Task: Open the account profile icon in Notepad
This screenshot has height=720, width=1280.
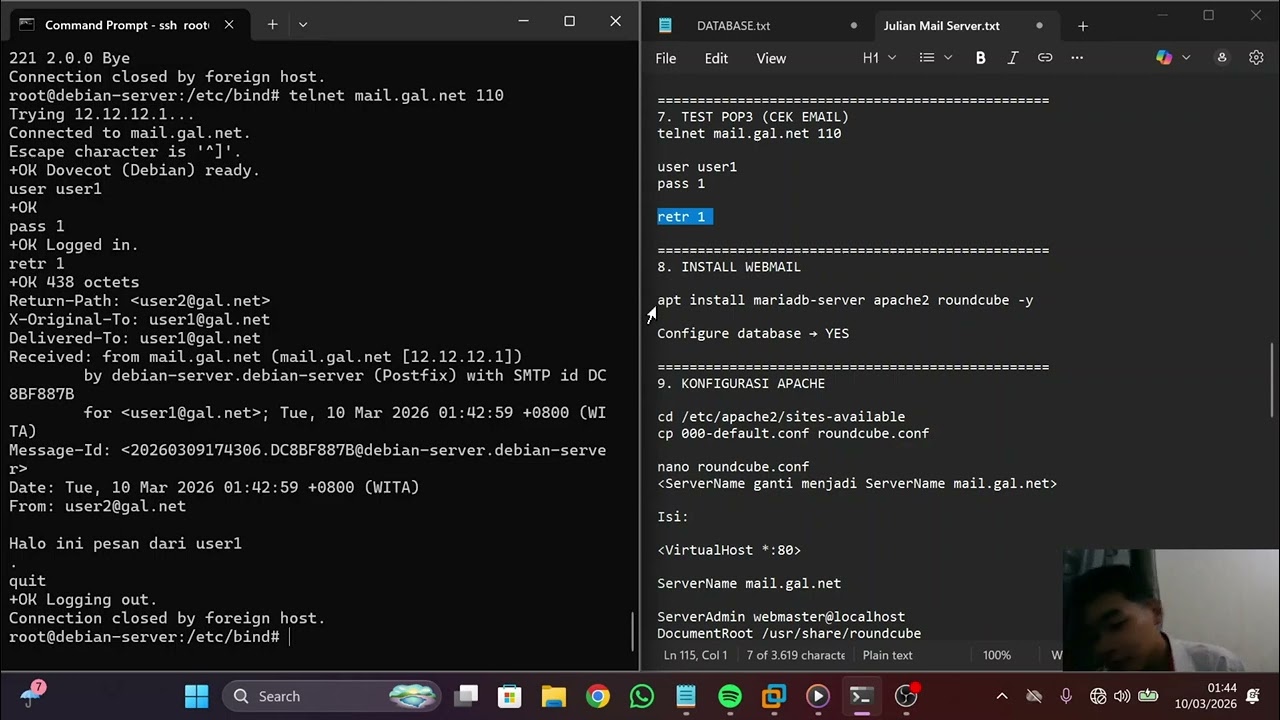Action: point(1222,58)
